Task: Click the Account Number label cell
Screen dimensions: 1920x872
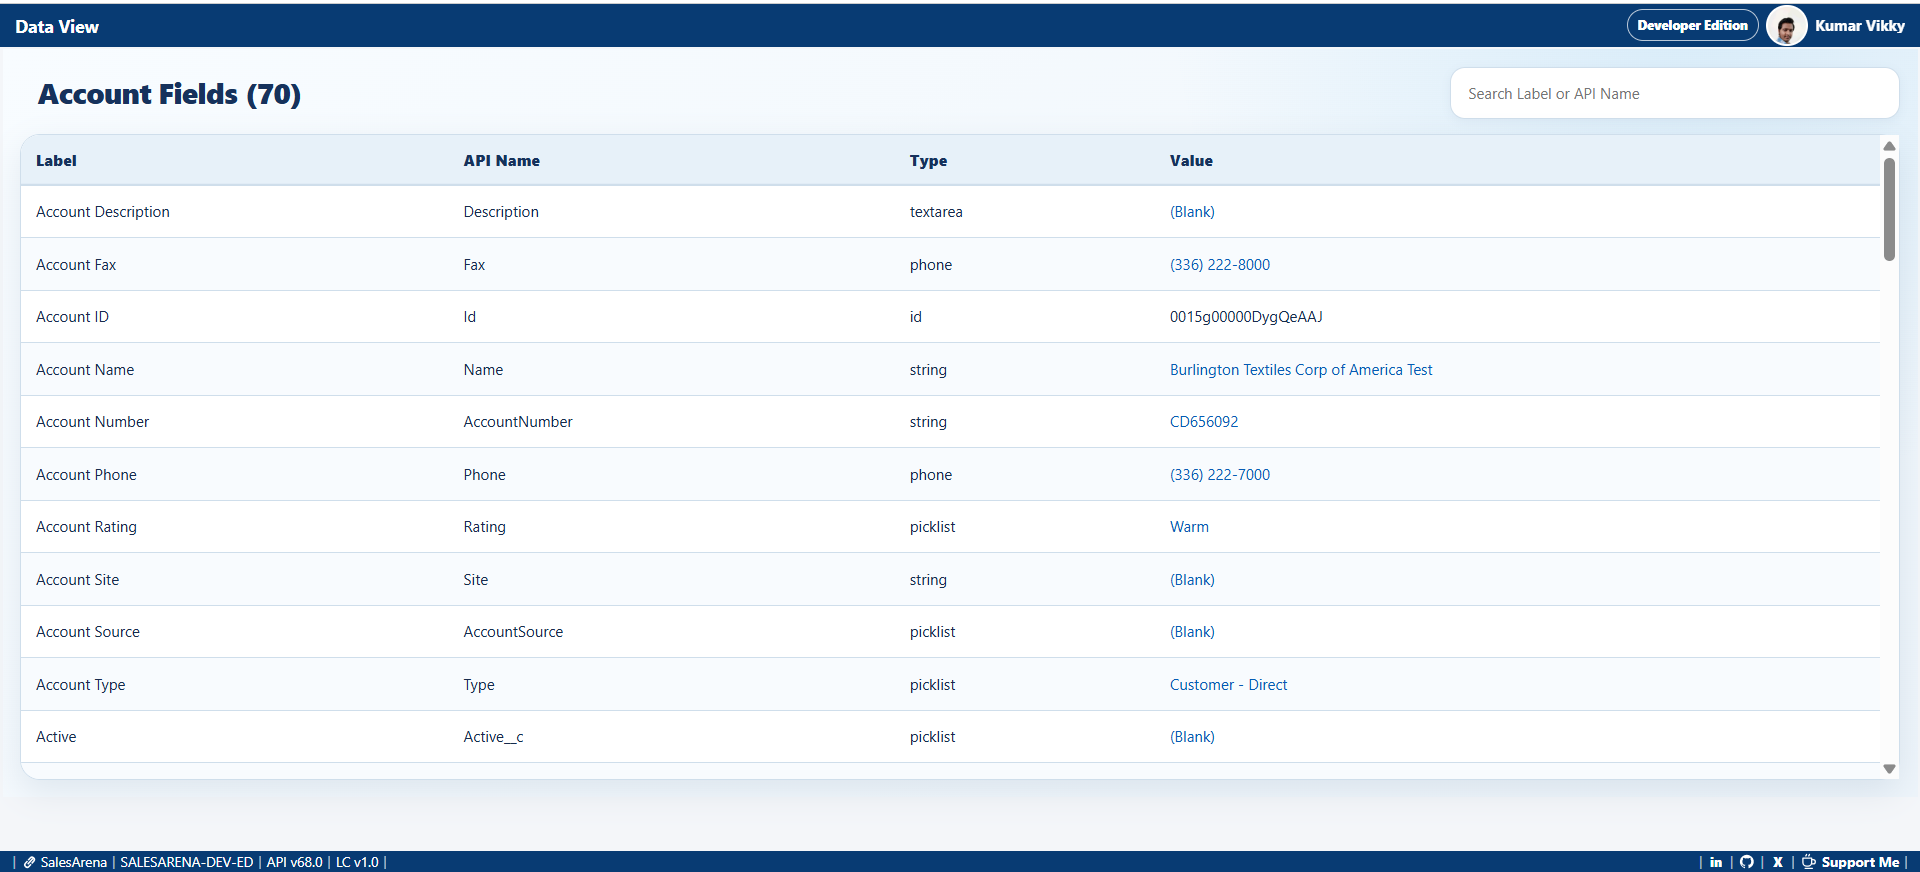Action: (x=92, y=422)
